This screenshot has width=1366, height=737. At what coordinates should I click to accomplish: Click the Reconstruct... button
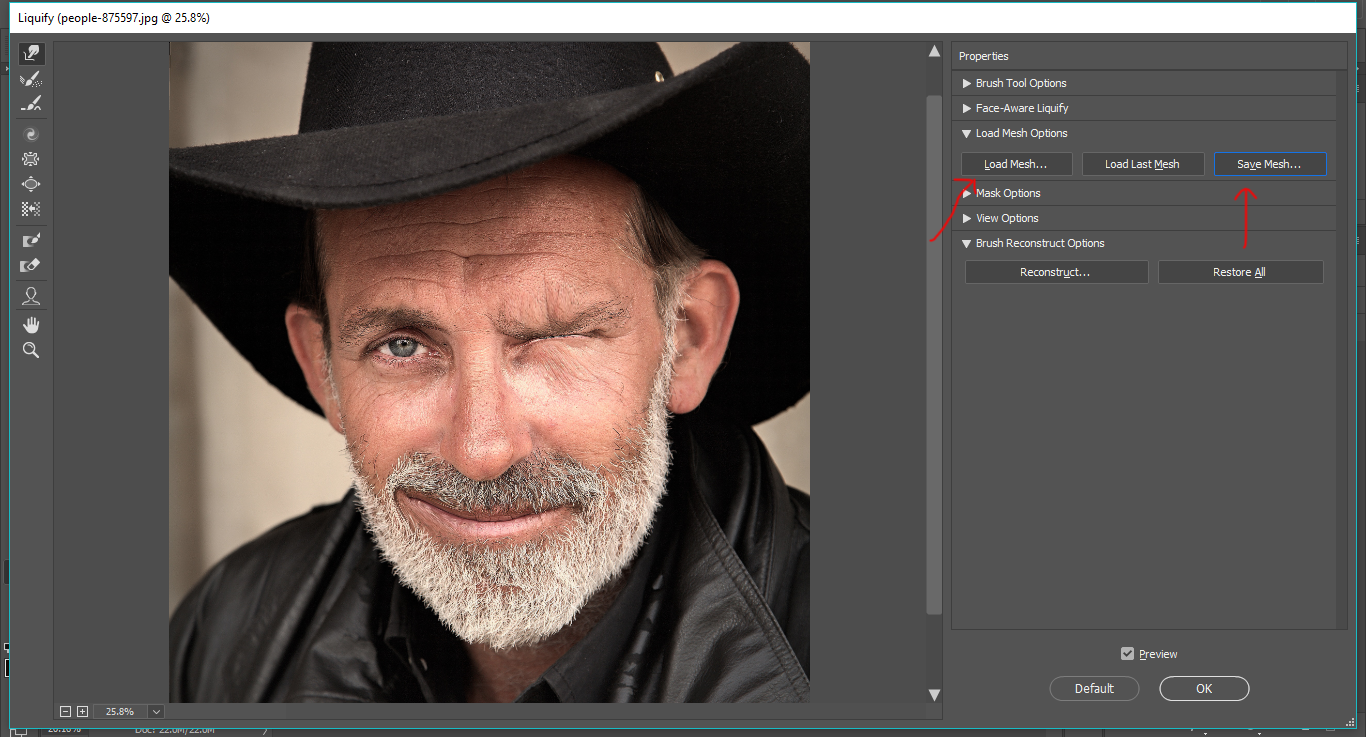tap(1056, 272)
